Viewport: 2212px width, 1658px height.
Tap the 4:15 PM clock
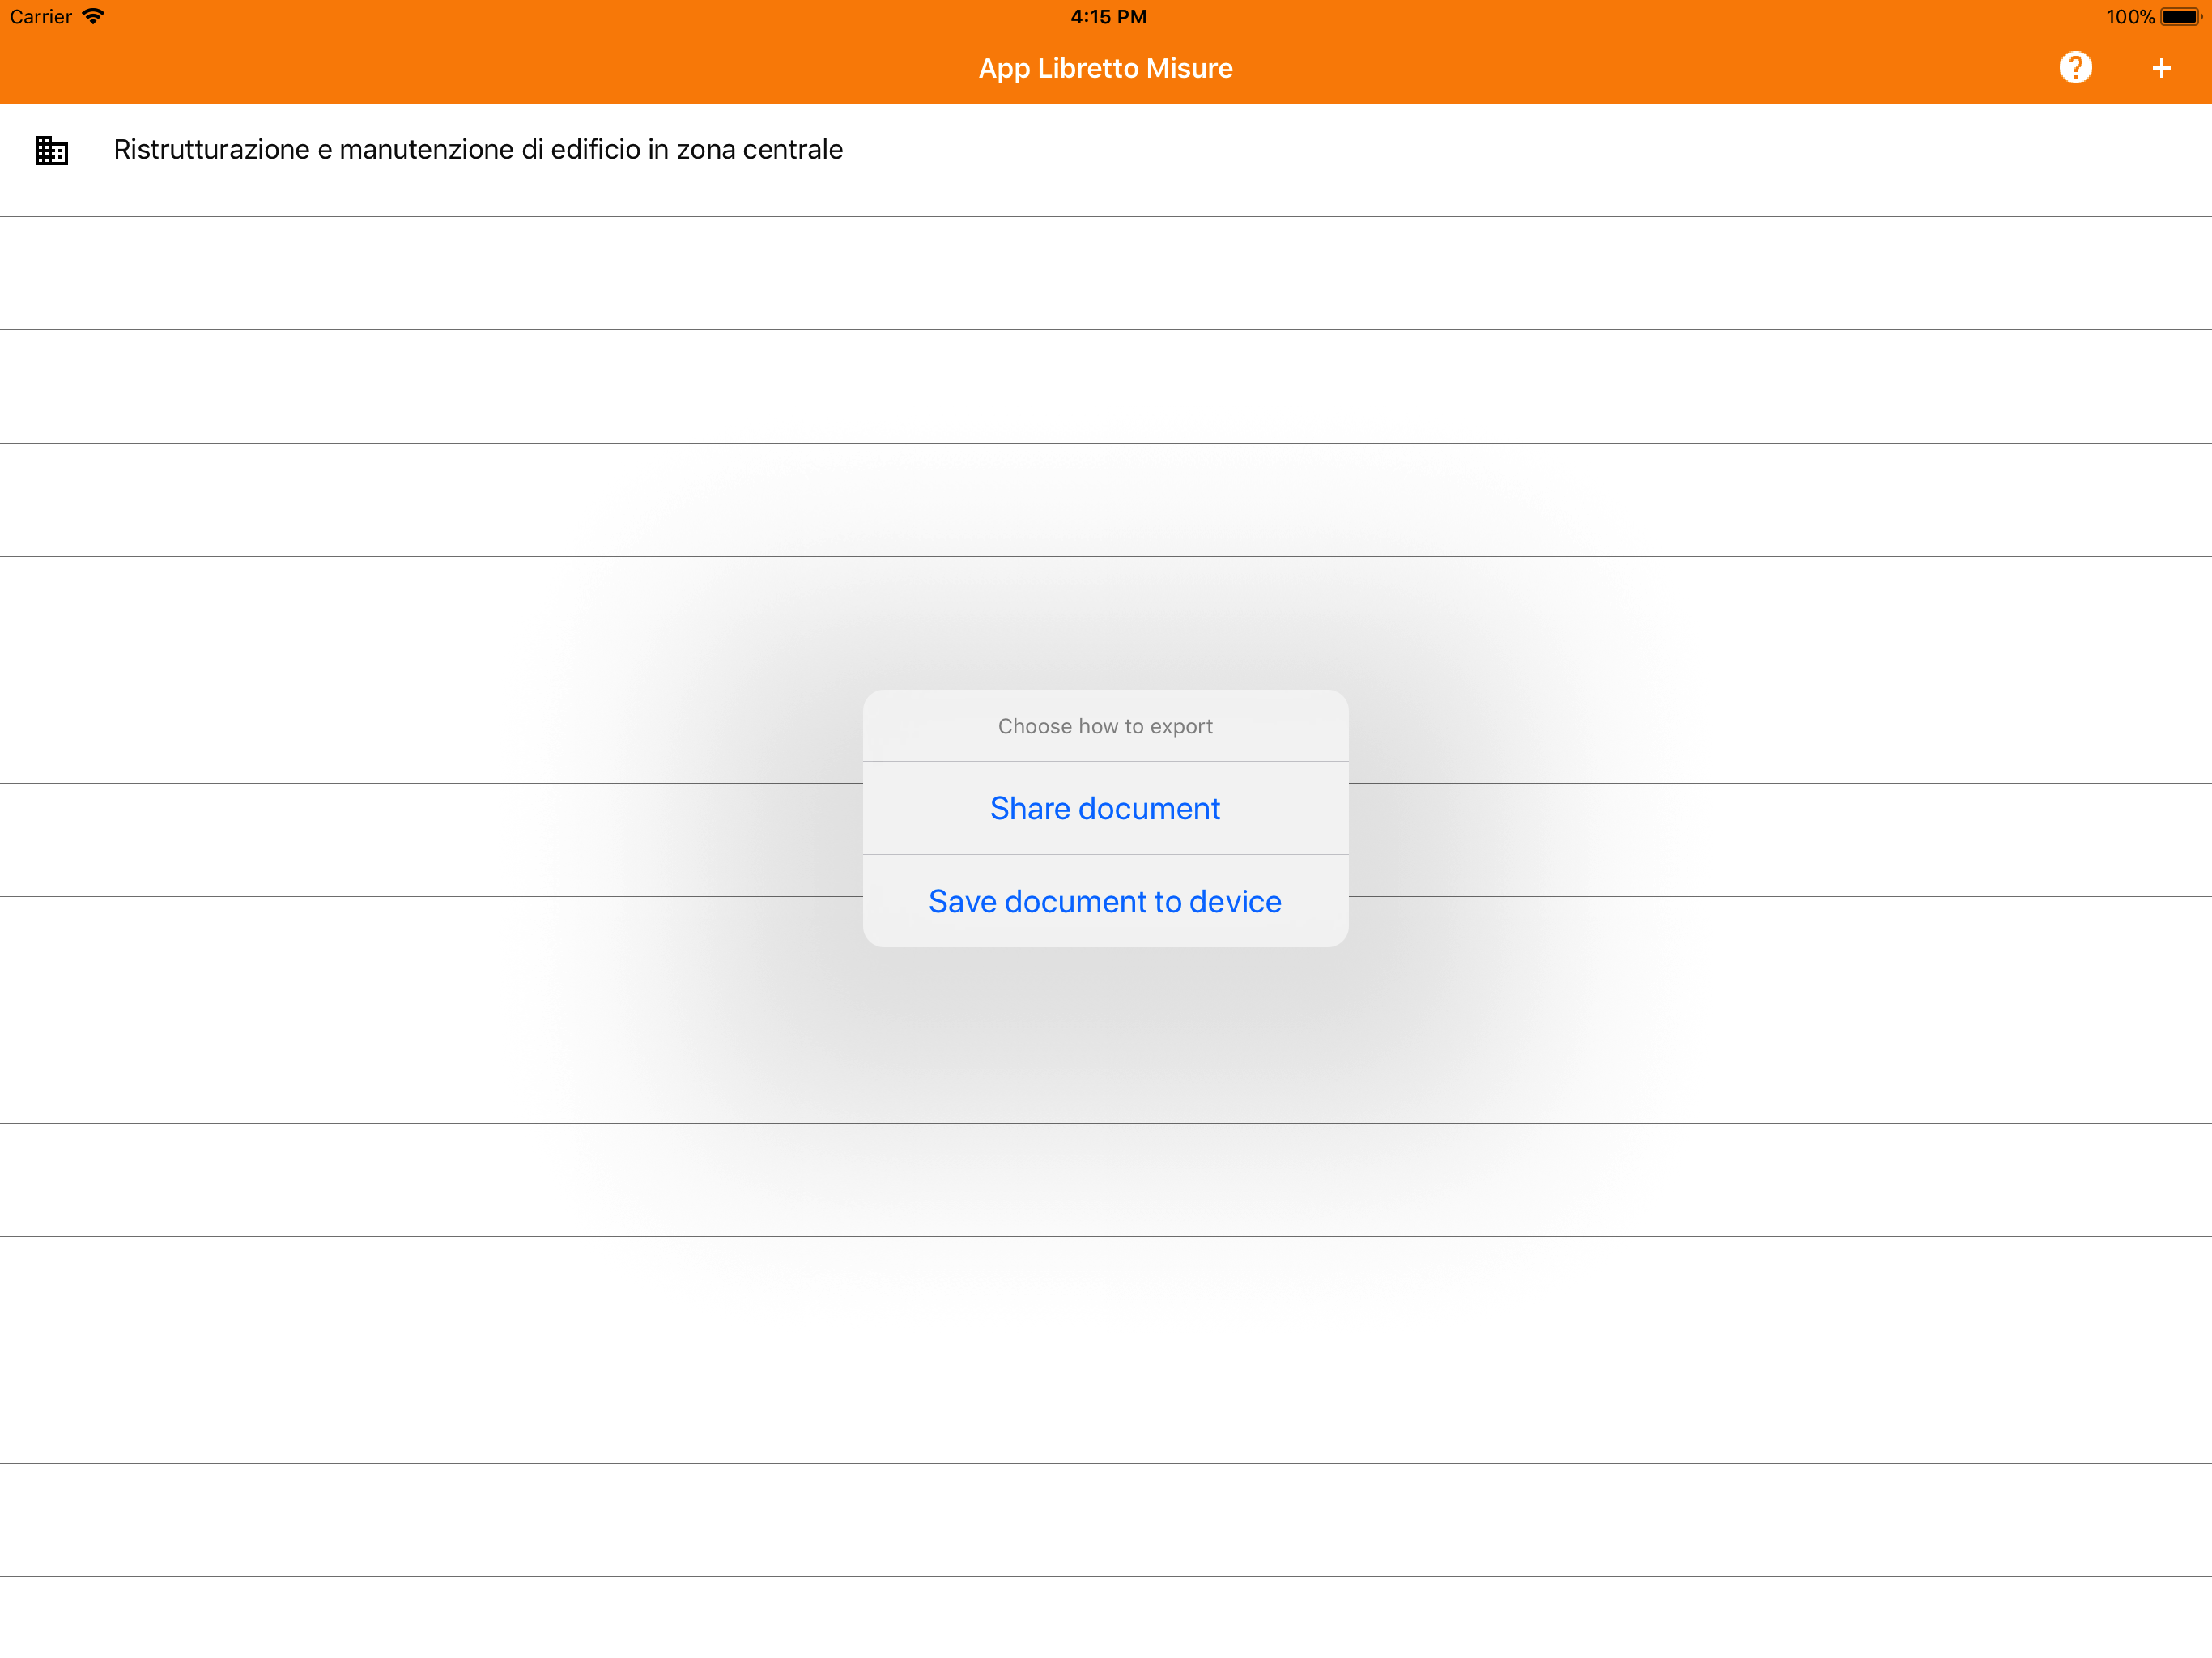(x=1108, y=17)
